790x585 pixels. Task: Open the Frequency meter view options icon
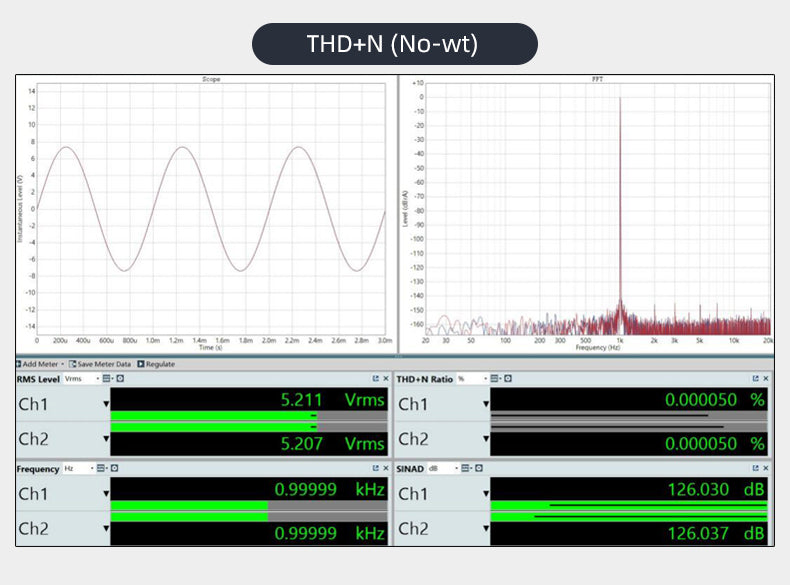pyautogui.click(x=103, y=468)
